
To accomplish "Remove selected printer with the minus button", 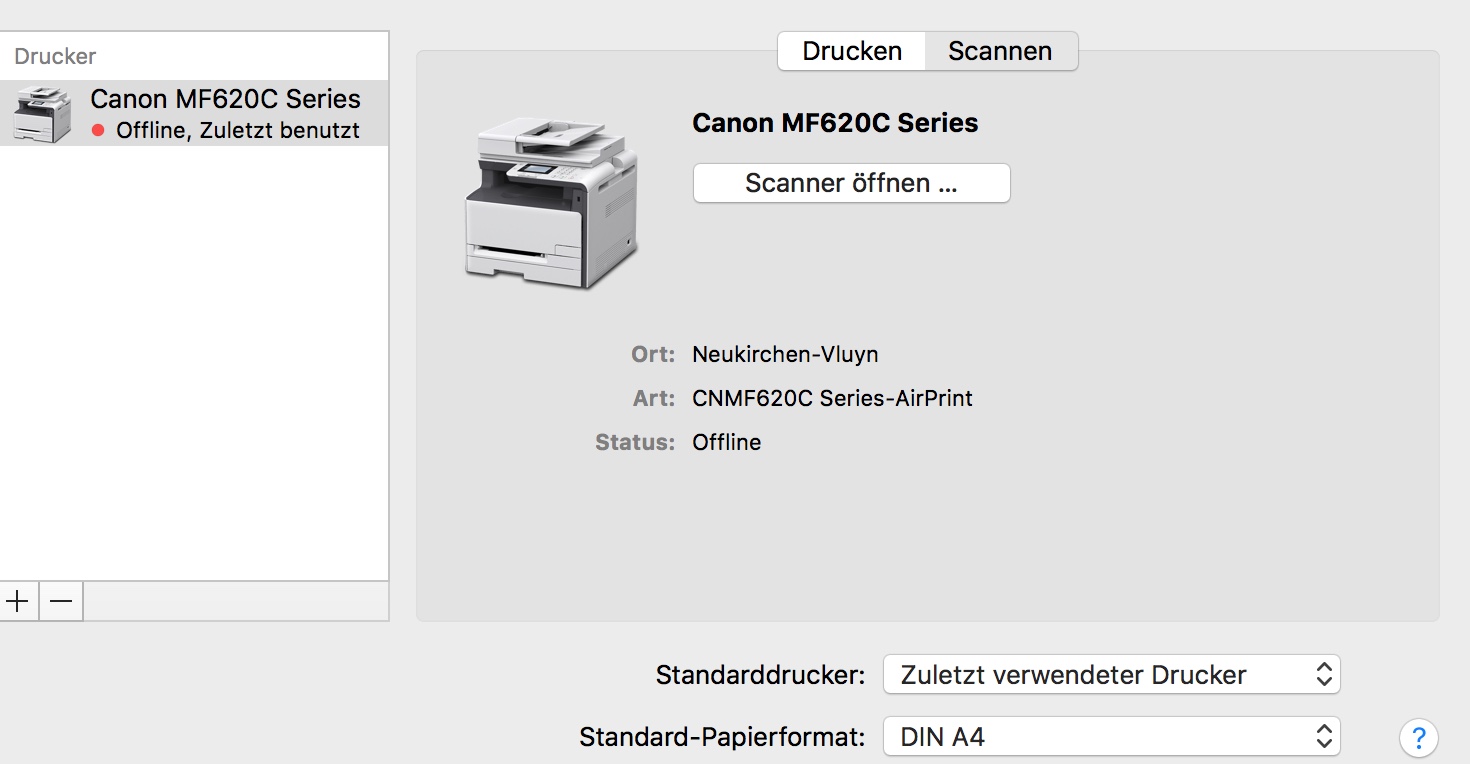I will click(61, 601).
